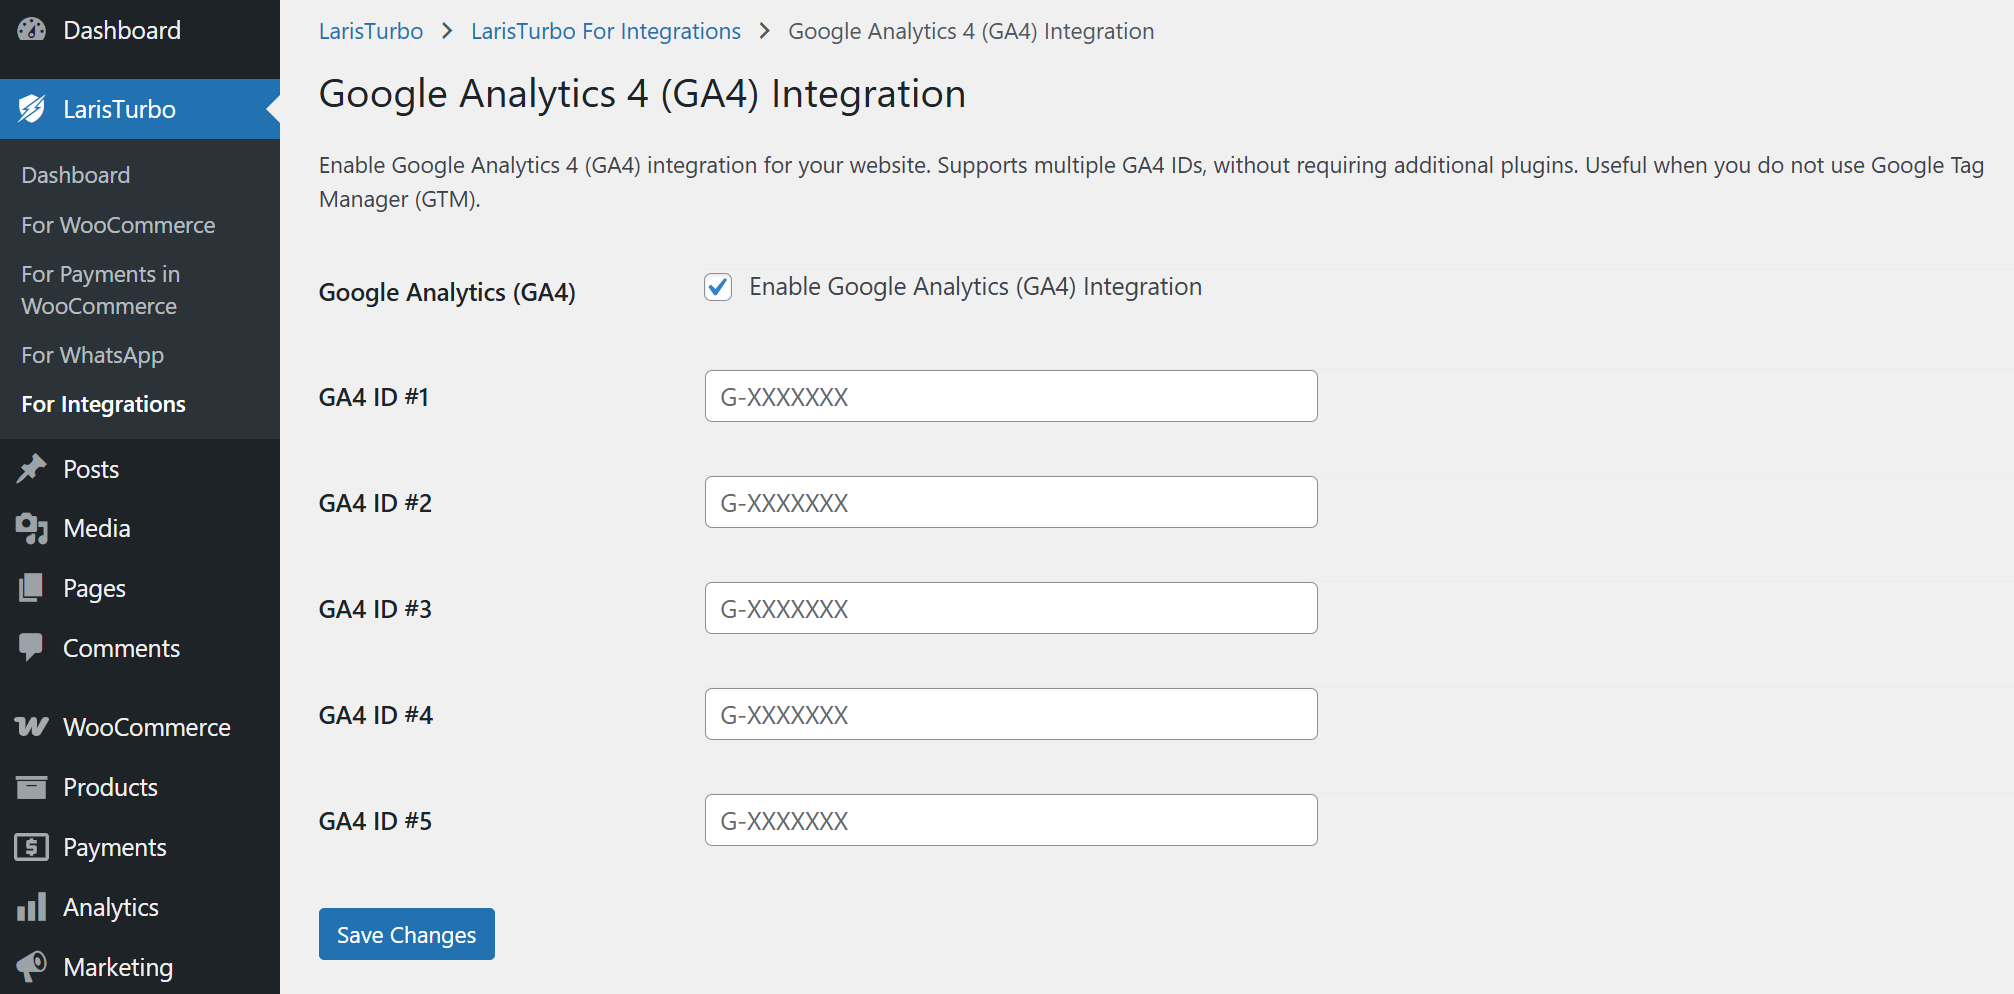Disable Google Analytics (GA4) Integration checkbox
Image resolution: width=2014 pixels, height=994 pixels.
(718, 287)
